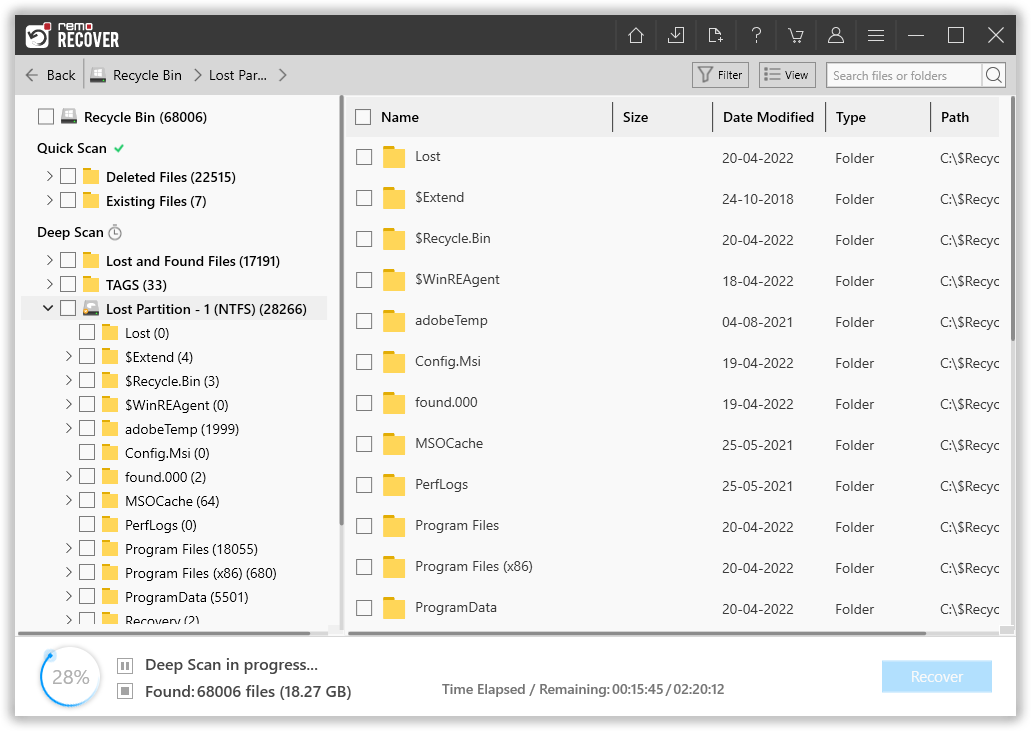Click the PerfLogs folder icon in file list
The height and width of the screenshot is (731, 1031).
[394, 485]
